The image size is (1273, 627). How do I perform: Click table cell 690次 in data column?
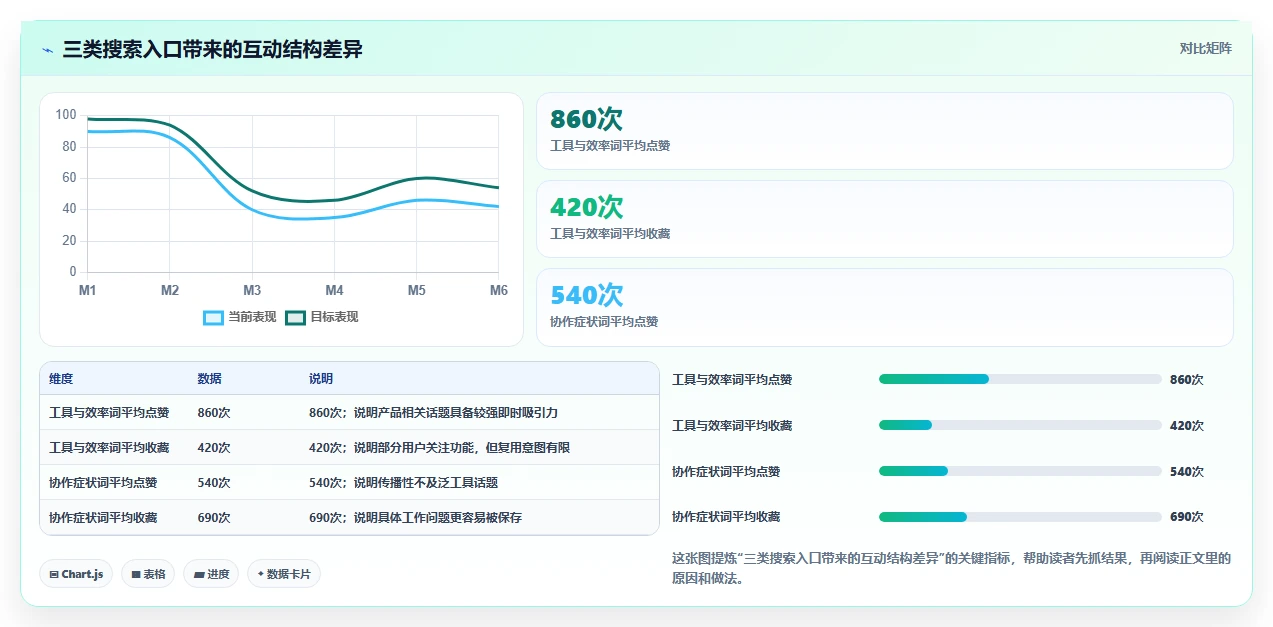click(214, 518)
